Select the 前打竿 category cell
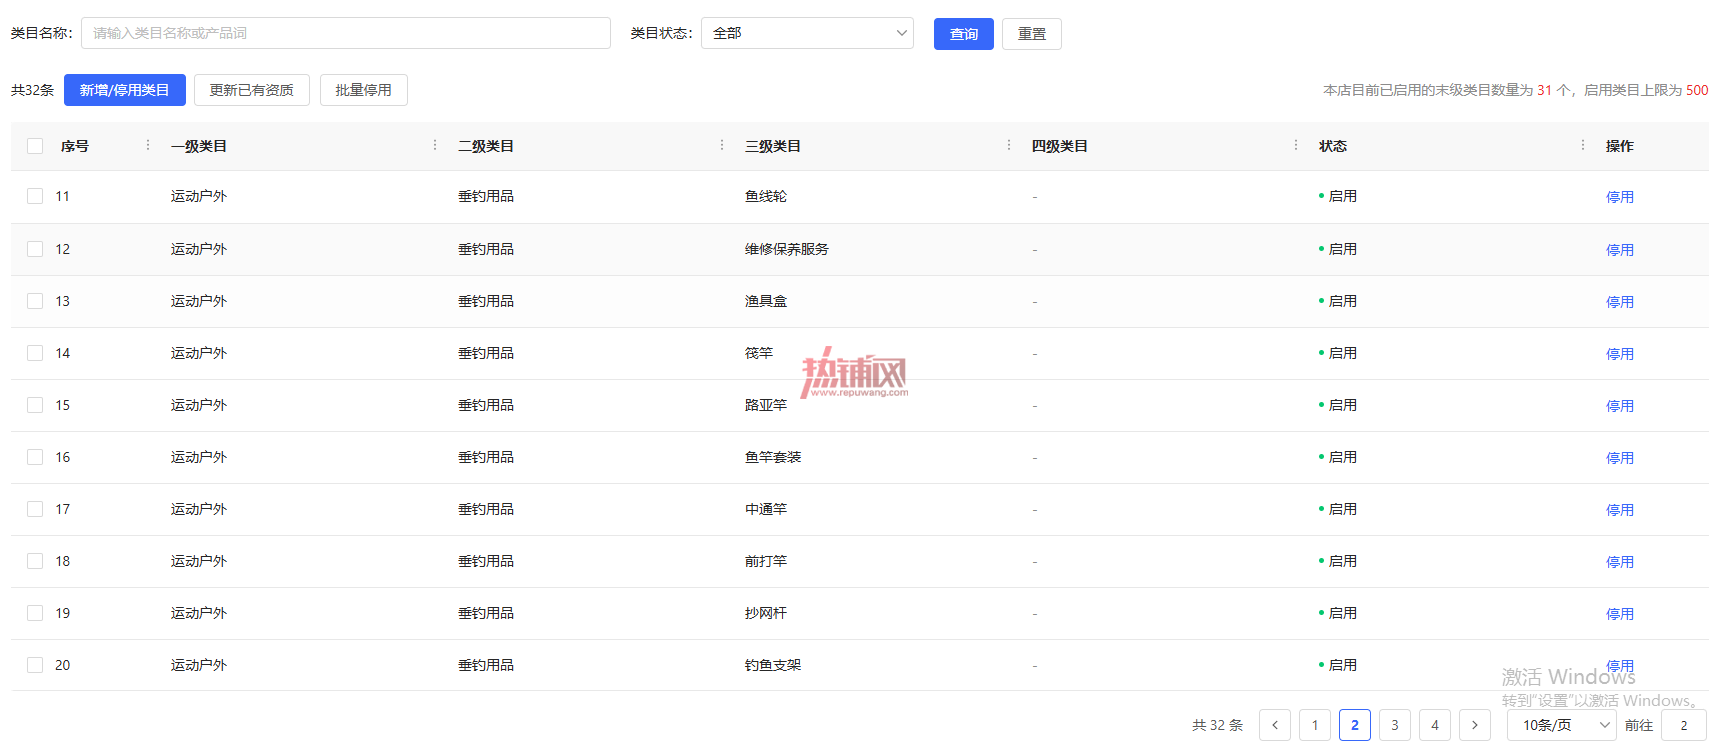1709x746 pixels. click(x=766, y=561)
